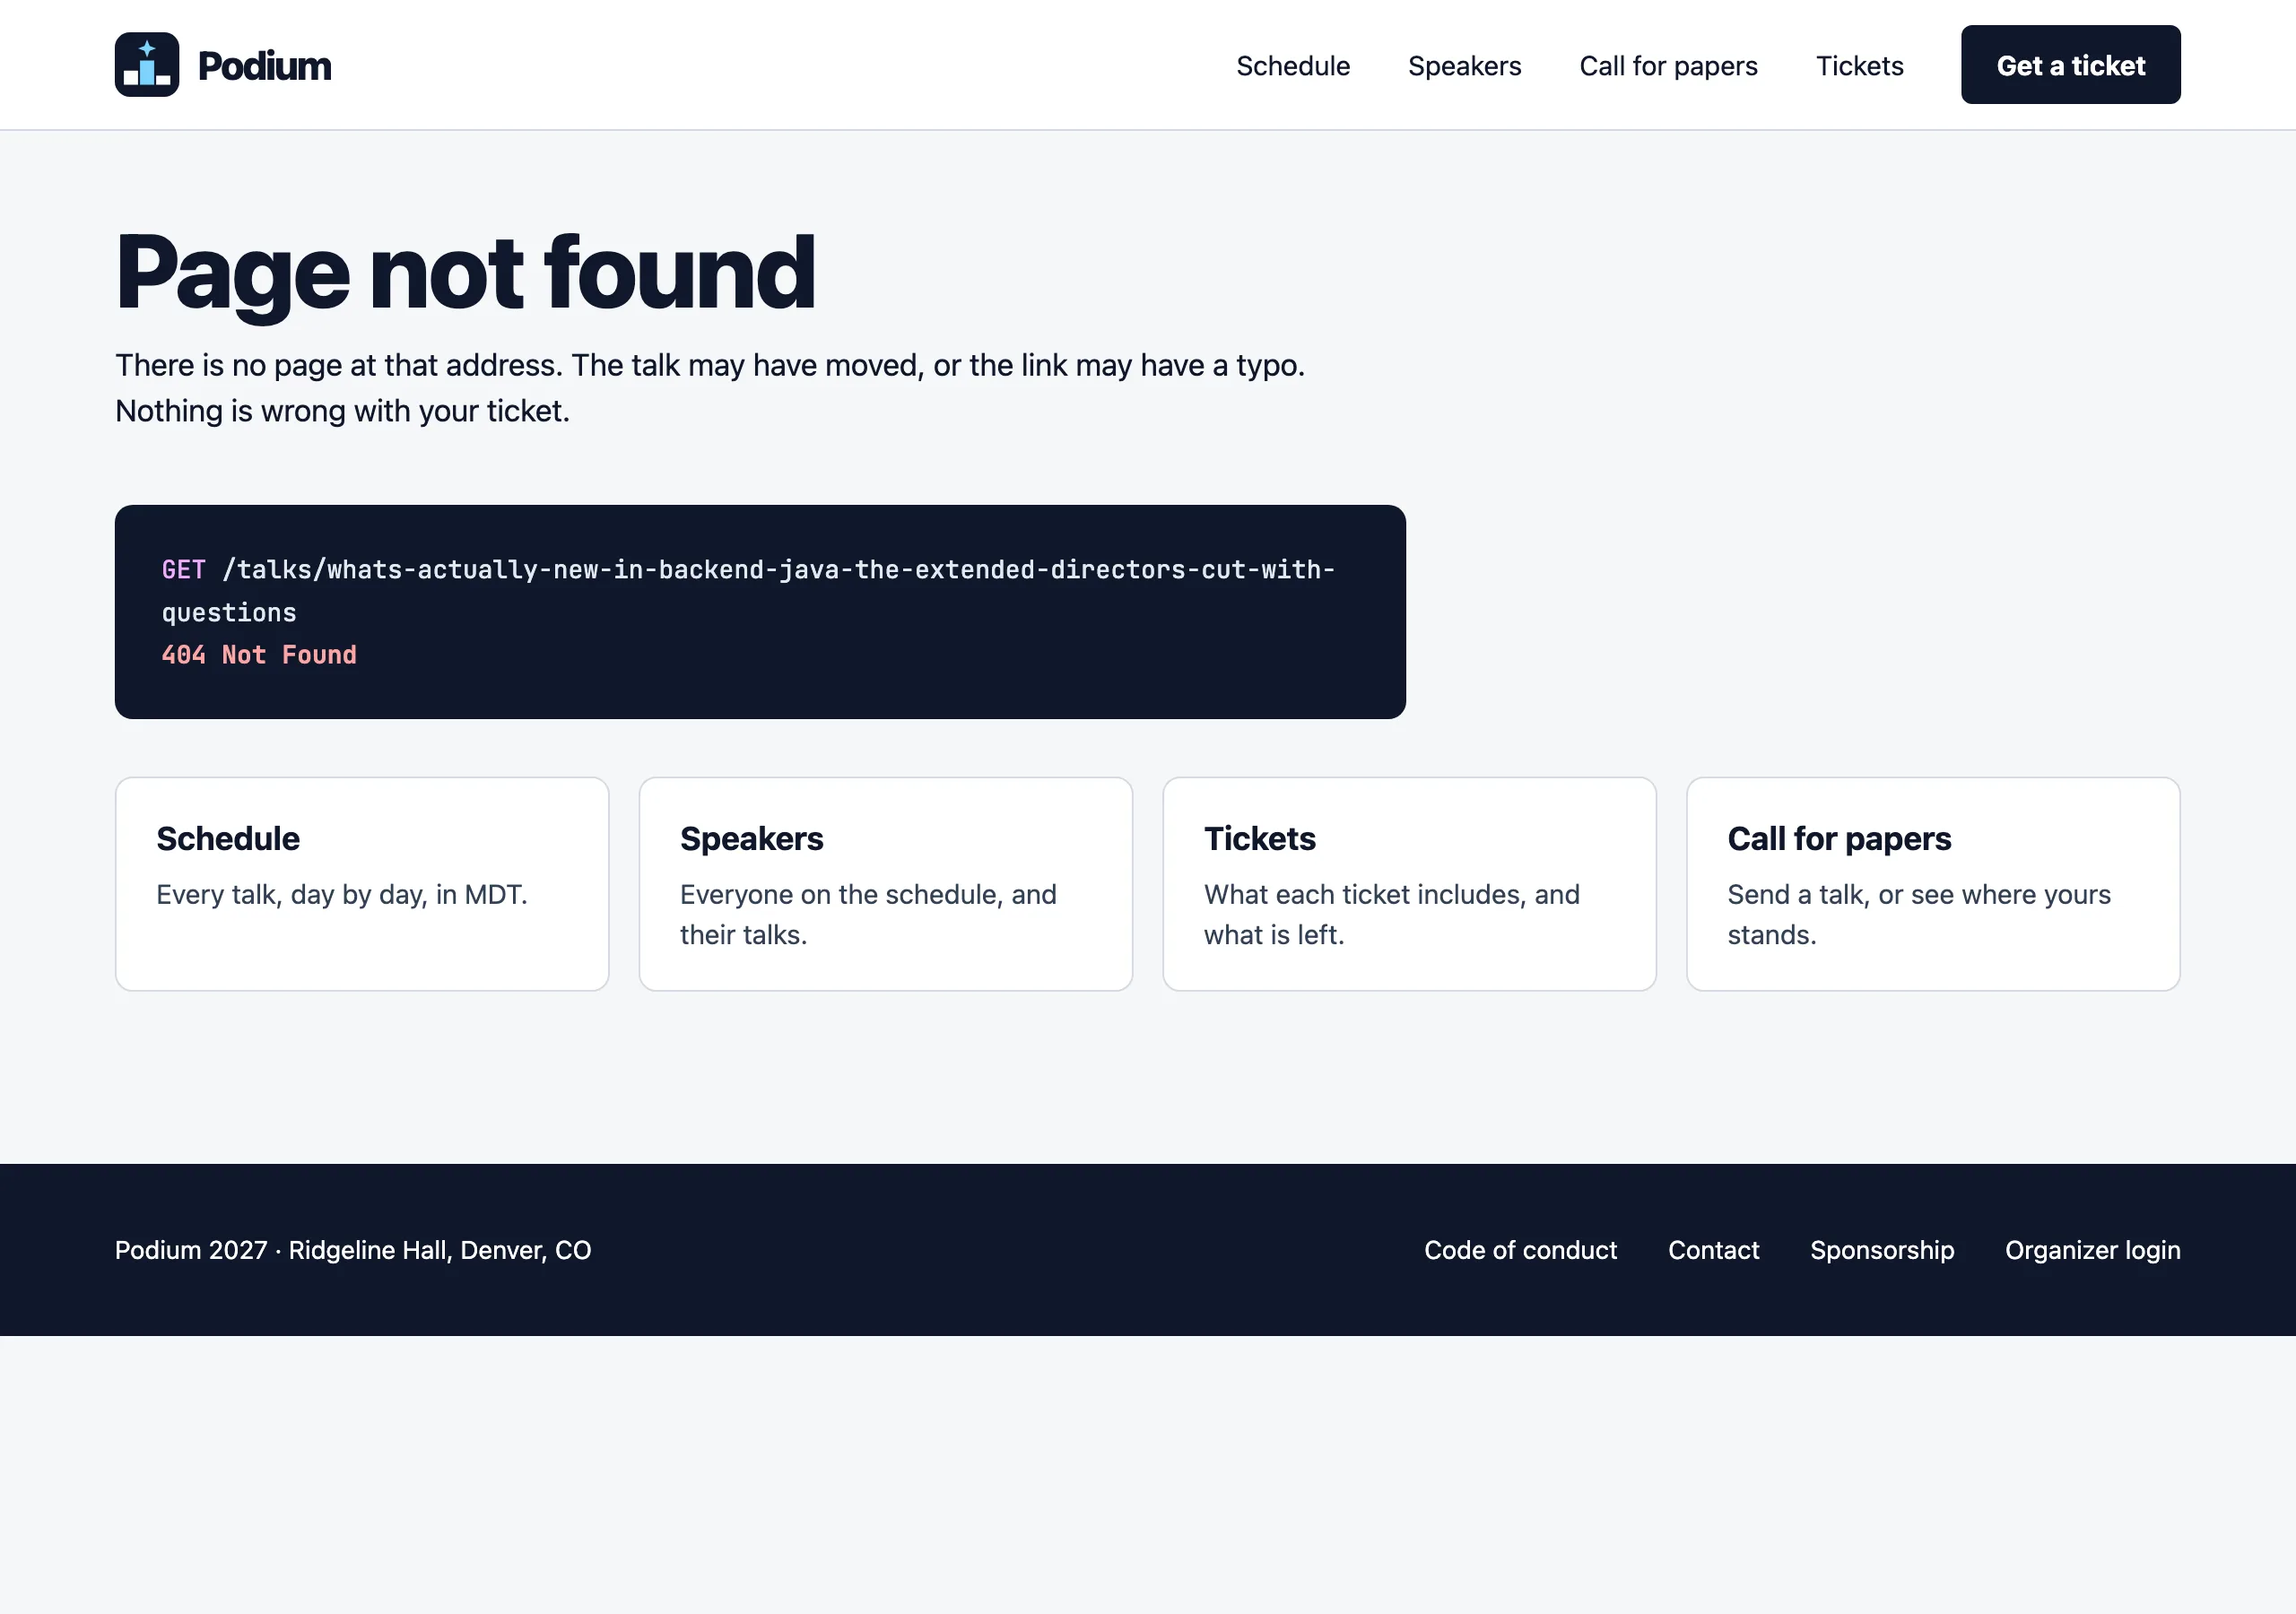This screenshot has width=2296, height=1614.
Task: Click the '404 Not Found' status line
Action: click(x=259, y=655)
